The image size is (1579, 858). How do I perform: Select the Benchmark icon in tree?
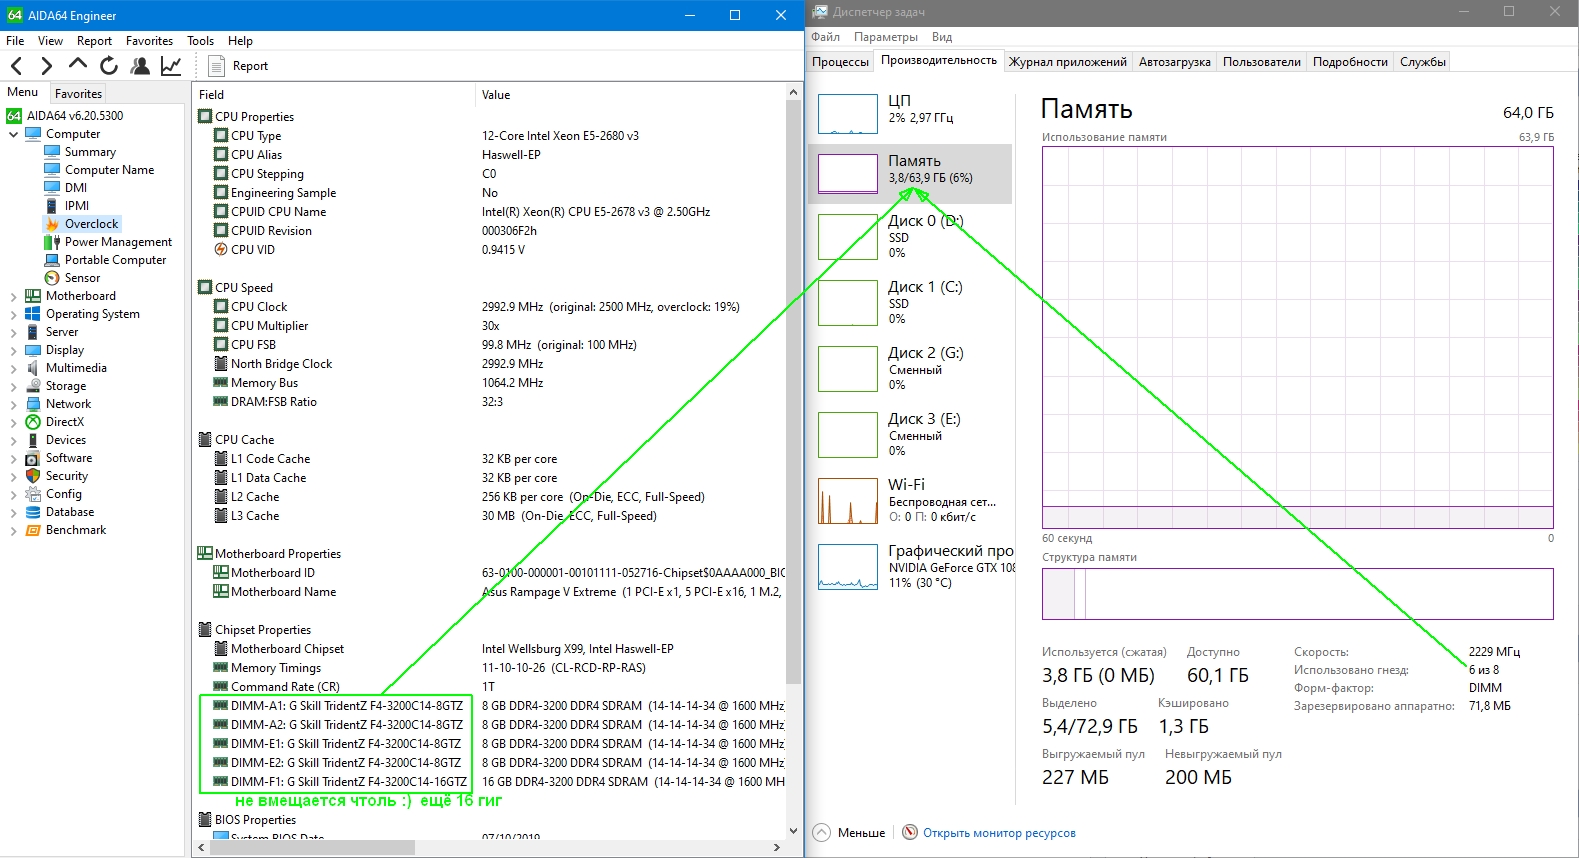33,530
